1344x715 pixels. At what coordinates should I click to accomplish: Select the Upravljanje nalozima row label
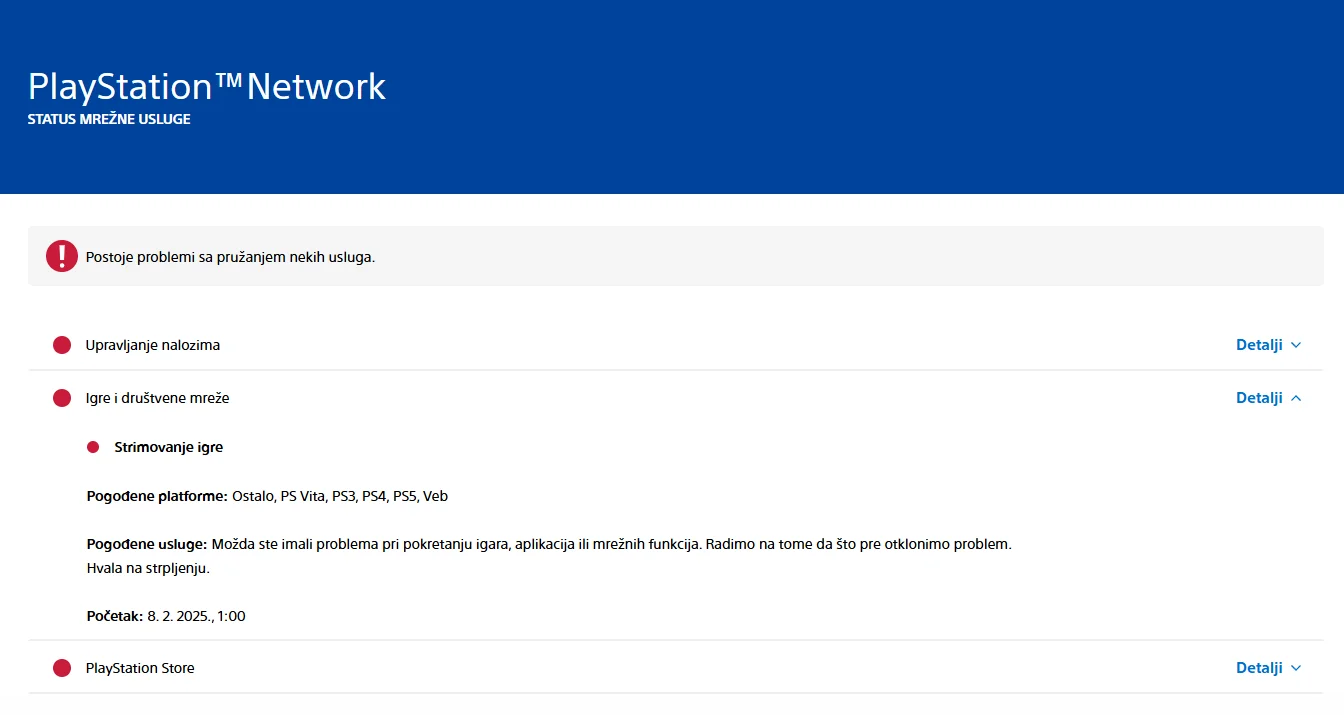tap(153, 345)
